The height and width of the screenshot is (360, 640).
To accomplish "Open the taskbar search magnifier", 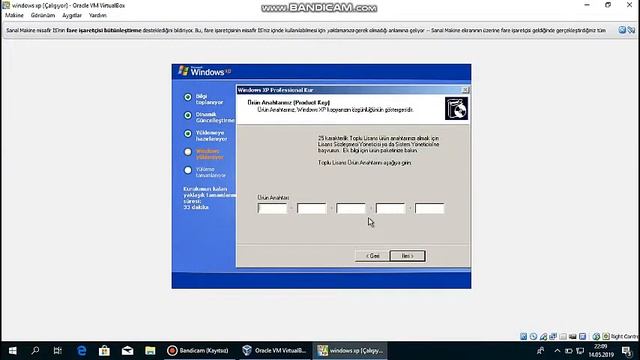I will tap(35, 351).
